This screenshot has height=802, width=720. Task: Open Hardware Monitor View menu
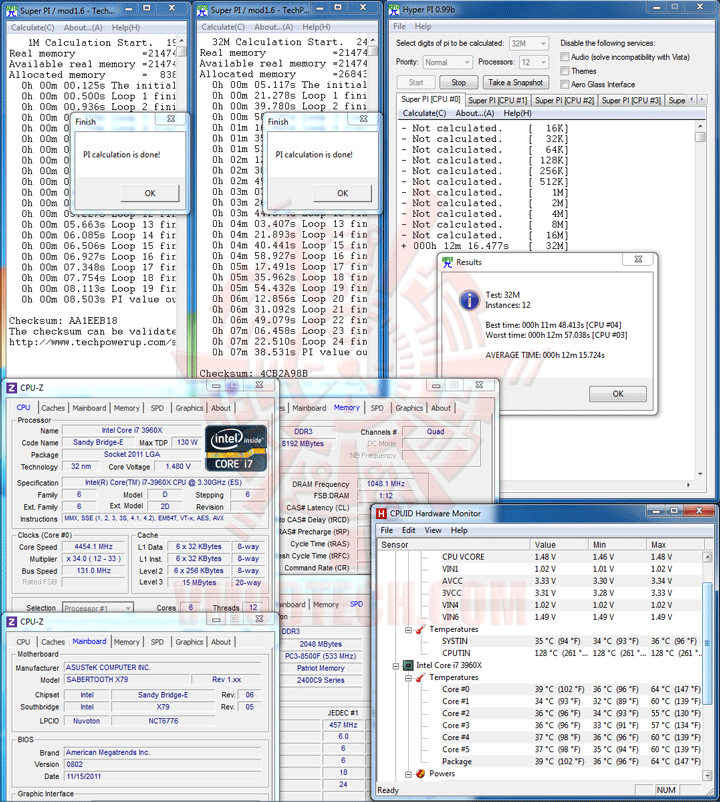point(433,530)
